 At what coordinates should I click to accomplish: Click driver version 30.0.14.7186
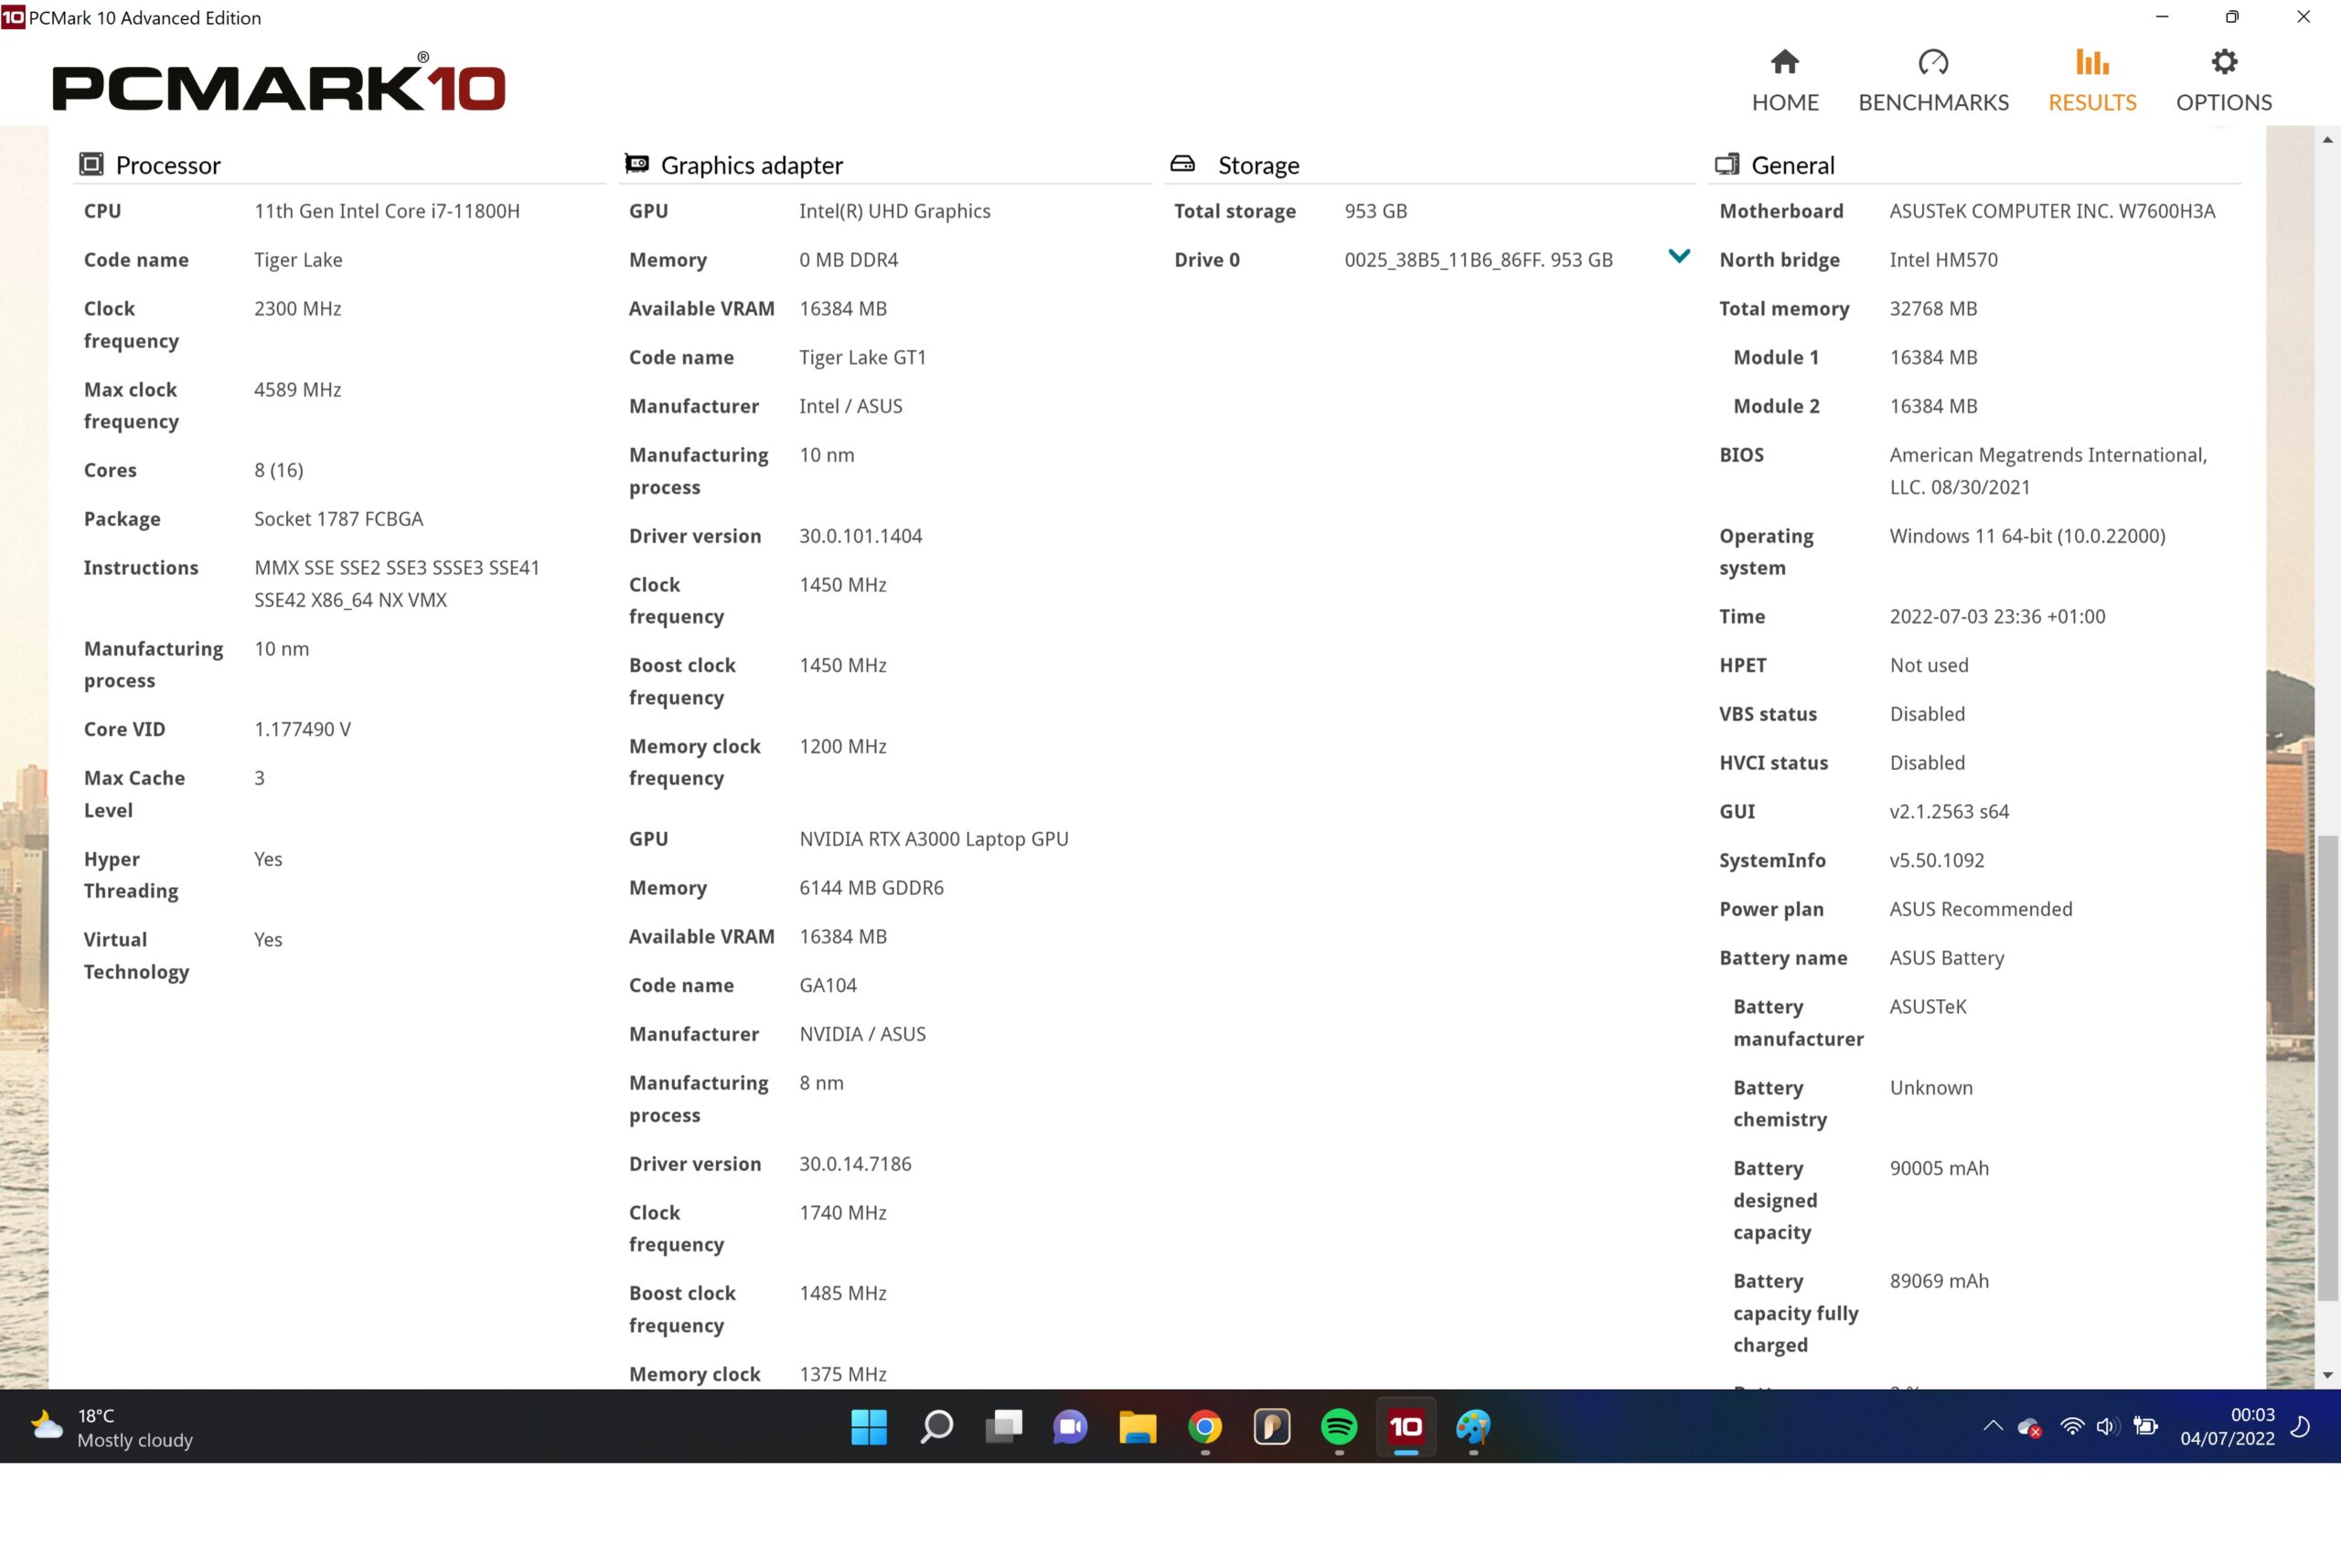pyautogui.click(x=855, y=1164)
